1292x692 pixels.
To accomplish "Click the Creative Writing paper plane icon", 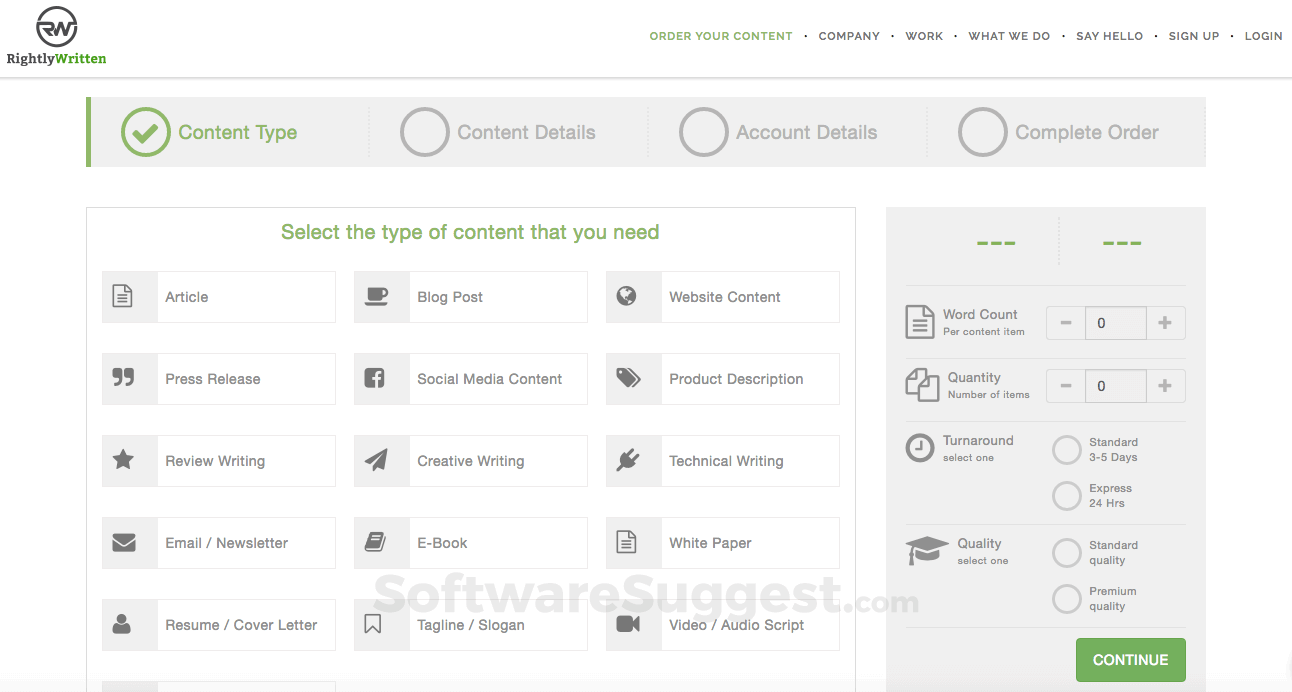I will point(381,461).
